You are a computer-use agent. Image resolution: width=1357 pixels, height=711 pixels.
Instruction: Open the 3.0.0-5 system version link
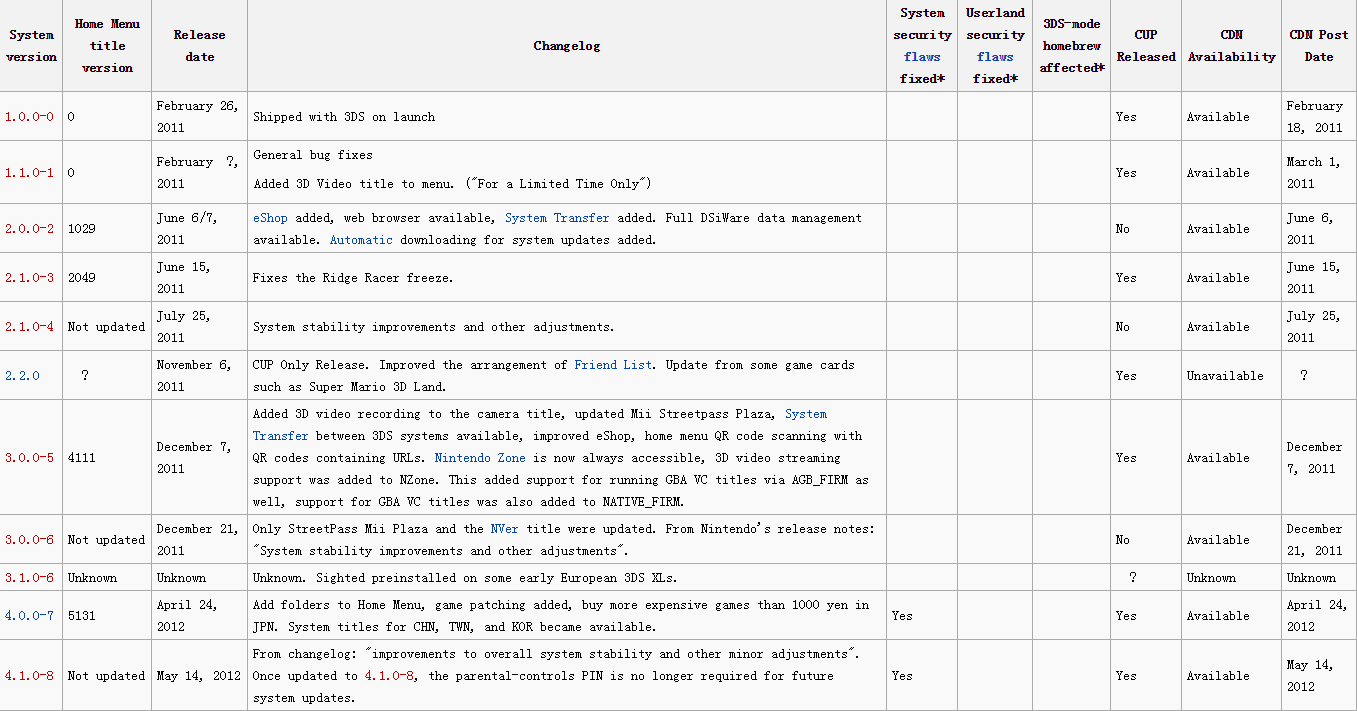point(30,458)
